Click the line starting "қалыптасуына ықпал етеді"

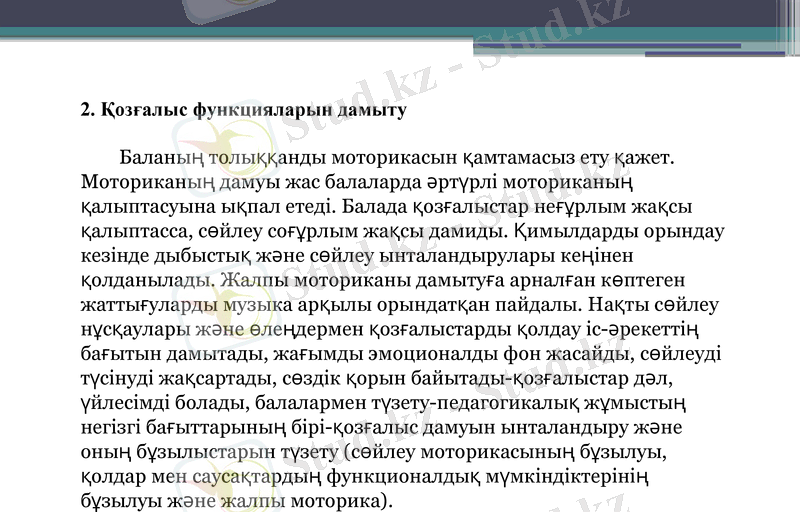[x=387, y=207]
